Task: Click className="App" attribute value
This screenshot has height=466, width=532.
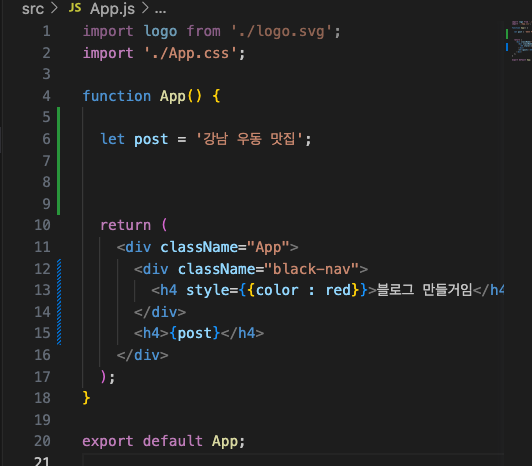Action: click(268, 247)
